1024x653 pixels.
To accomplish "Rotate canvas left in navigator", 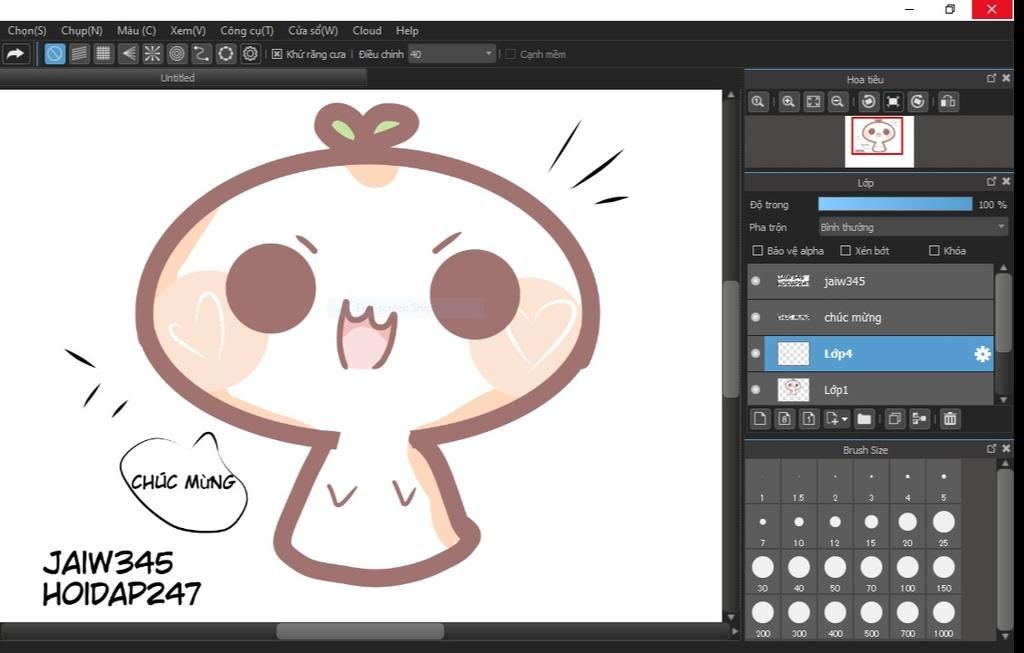I will 869,102.
